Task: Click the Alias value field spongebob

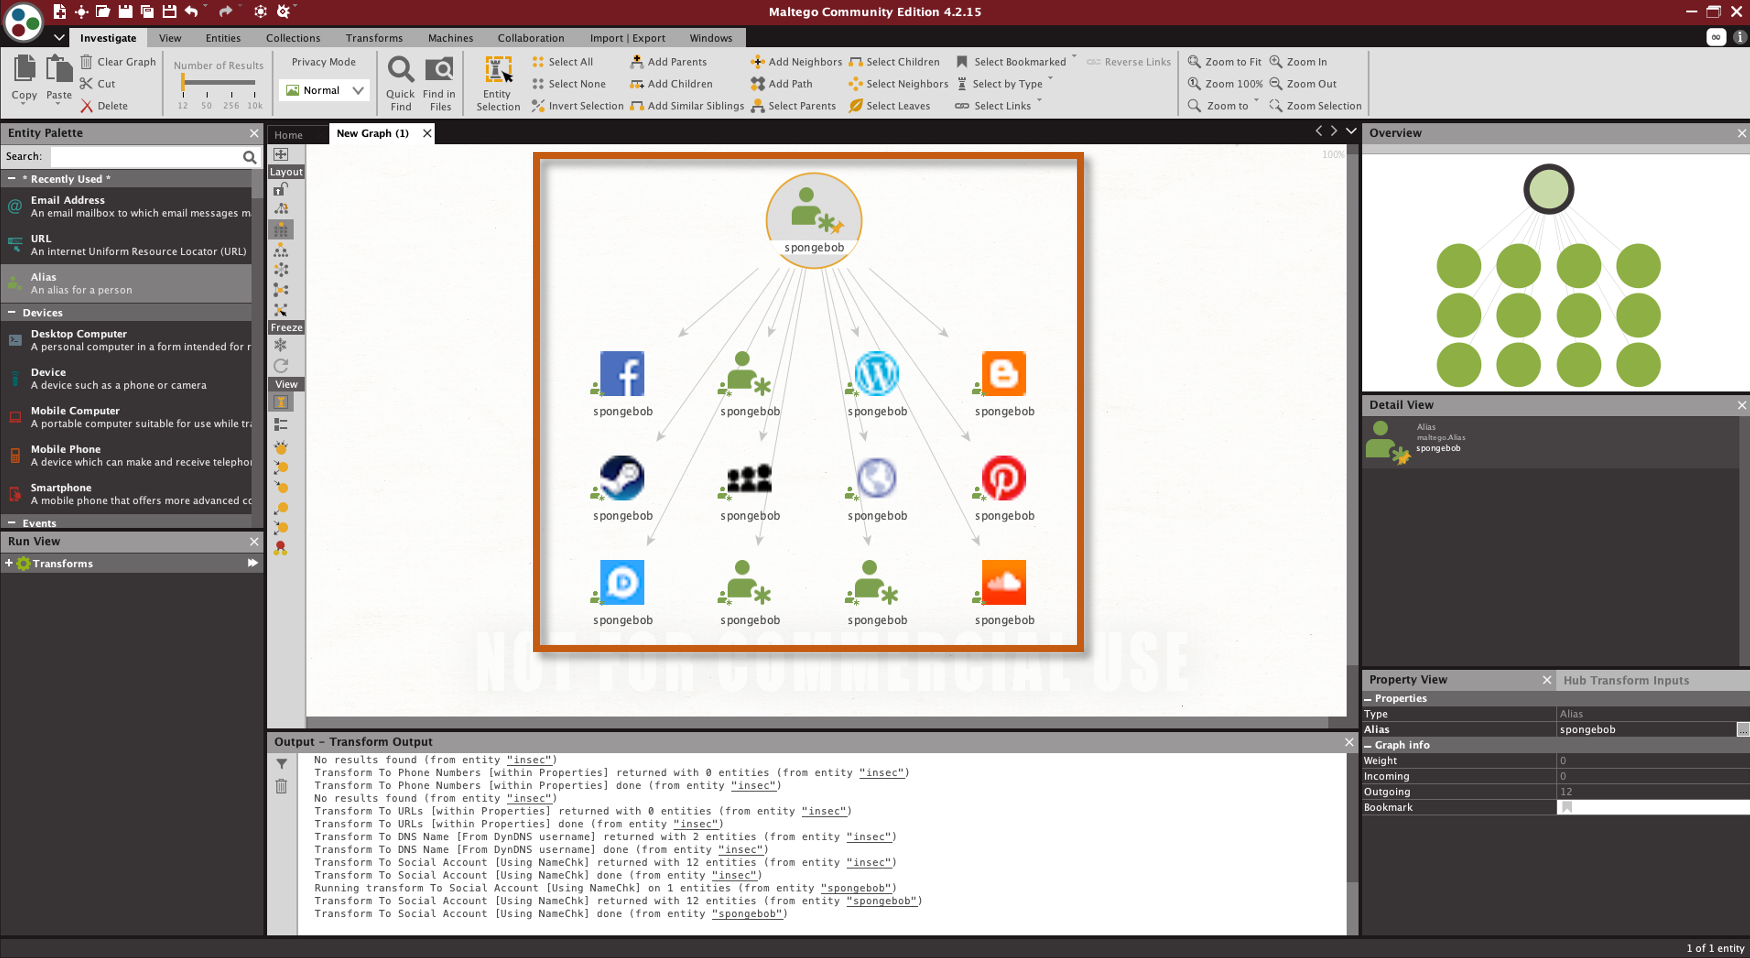Action: pos(1646,730)
